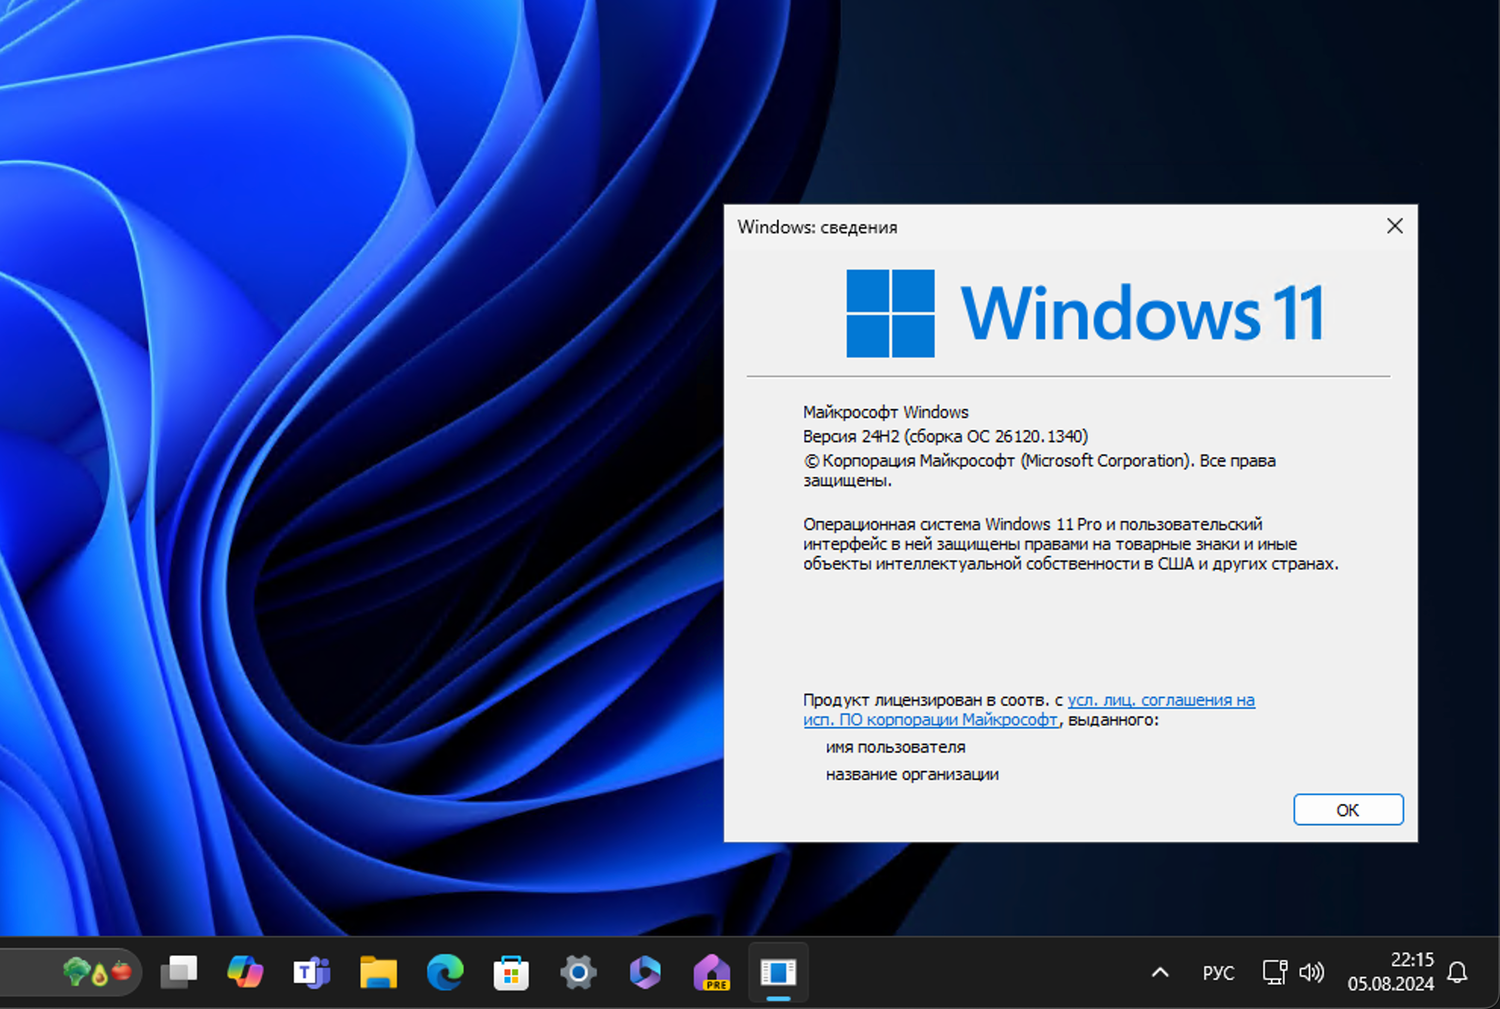The height and width of the screenshot is (1009, 1500).
Task: Click the volume icon in the system tray
Action: 1311,971
